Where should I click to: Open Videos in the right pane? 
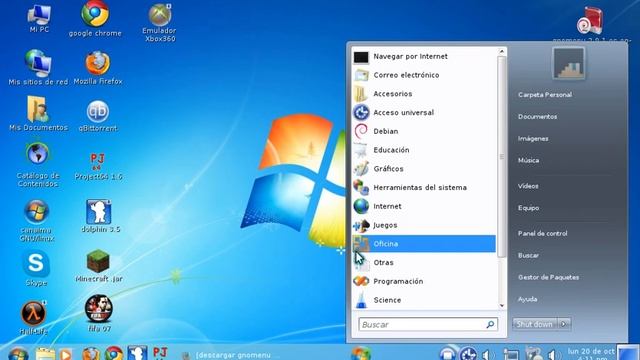[528, 186]
